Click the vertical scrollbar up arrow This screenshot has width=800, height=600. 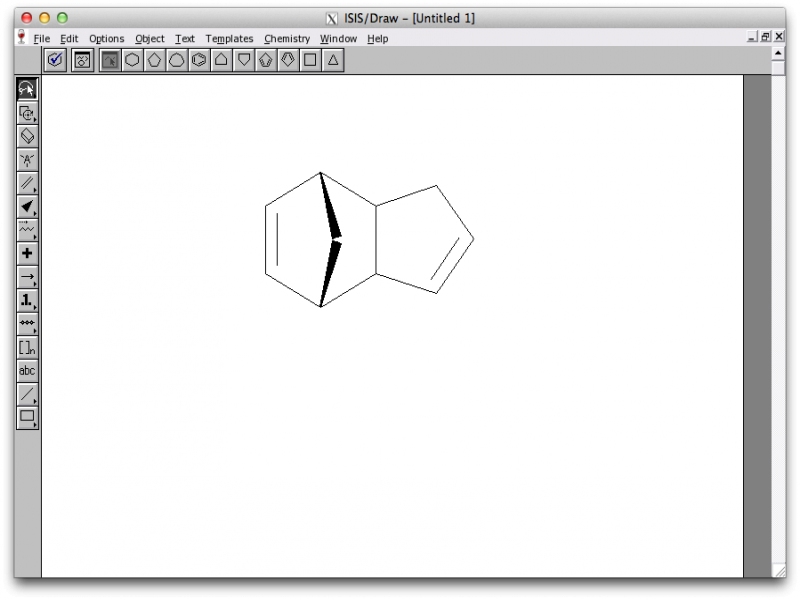(x=778, y=53)
